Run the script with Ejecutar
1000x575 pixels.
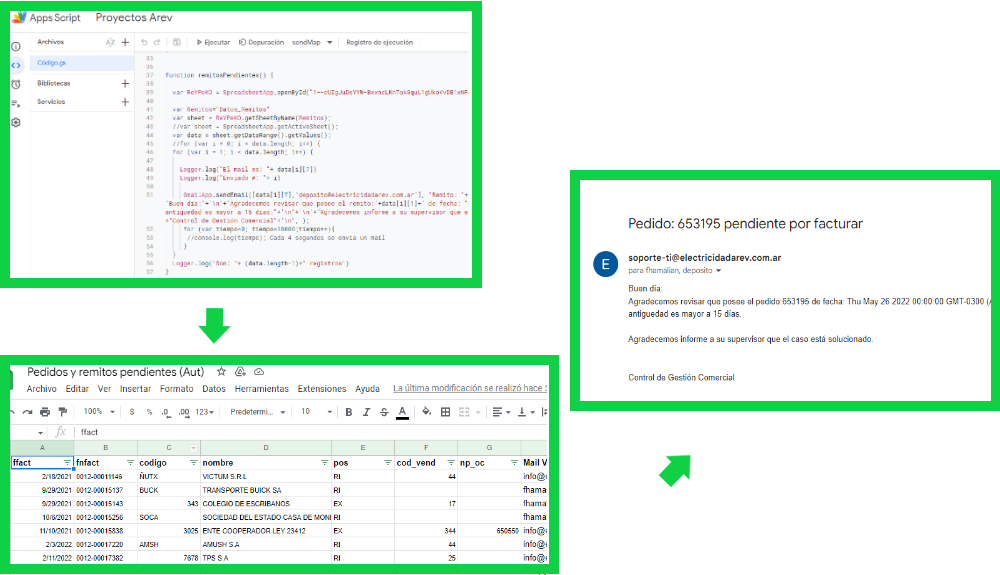pos(213,42)
